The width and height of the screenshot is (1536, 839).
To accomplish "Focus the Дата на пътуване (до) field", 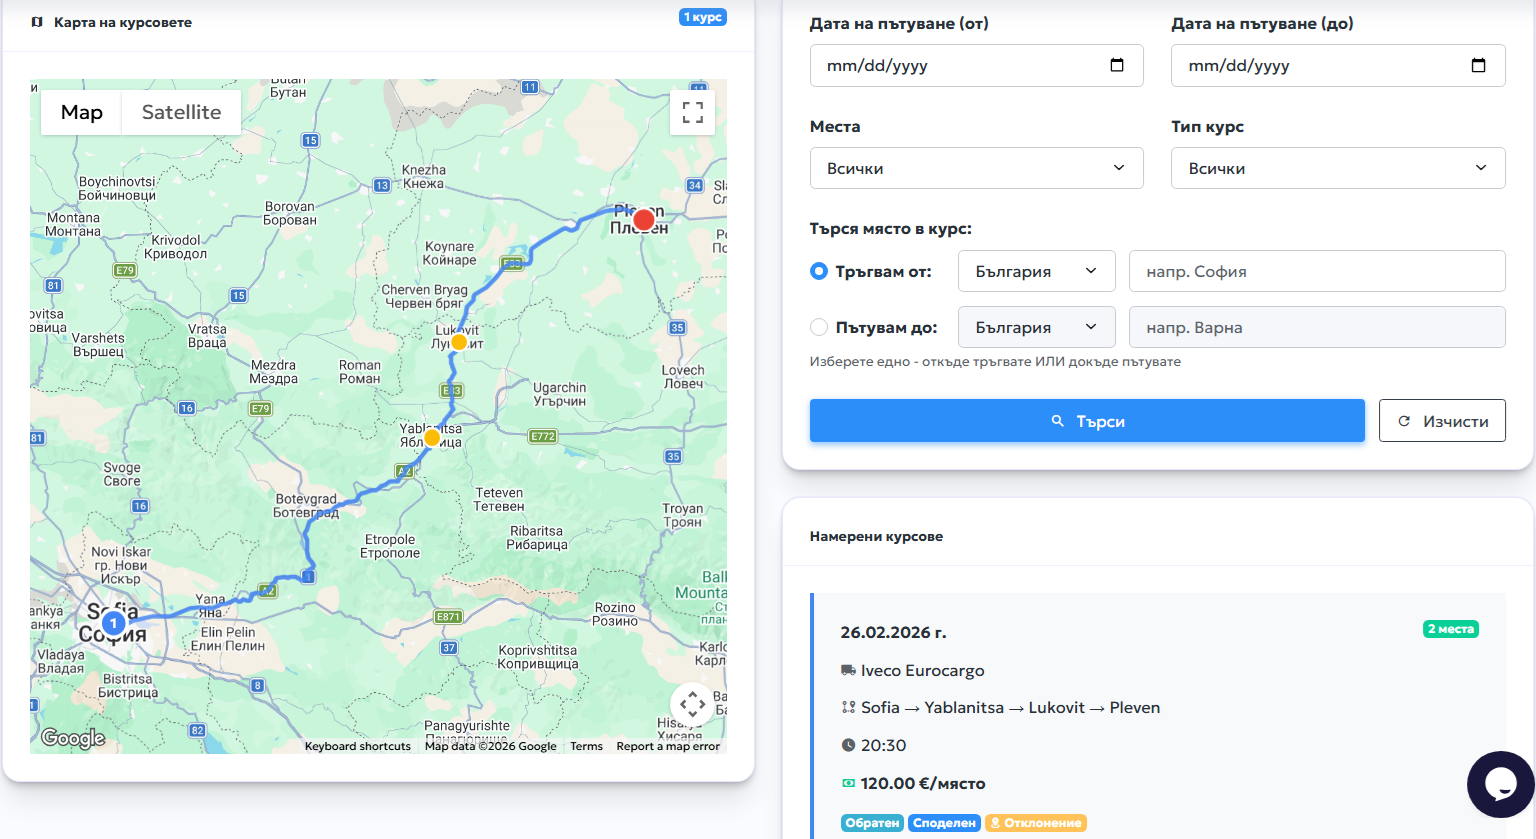I will click(x=1338, y=65).
